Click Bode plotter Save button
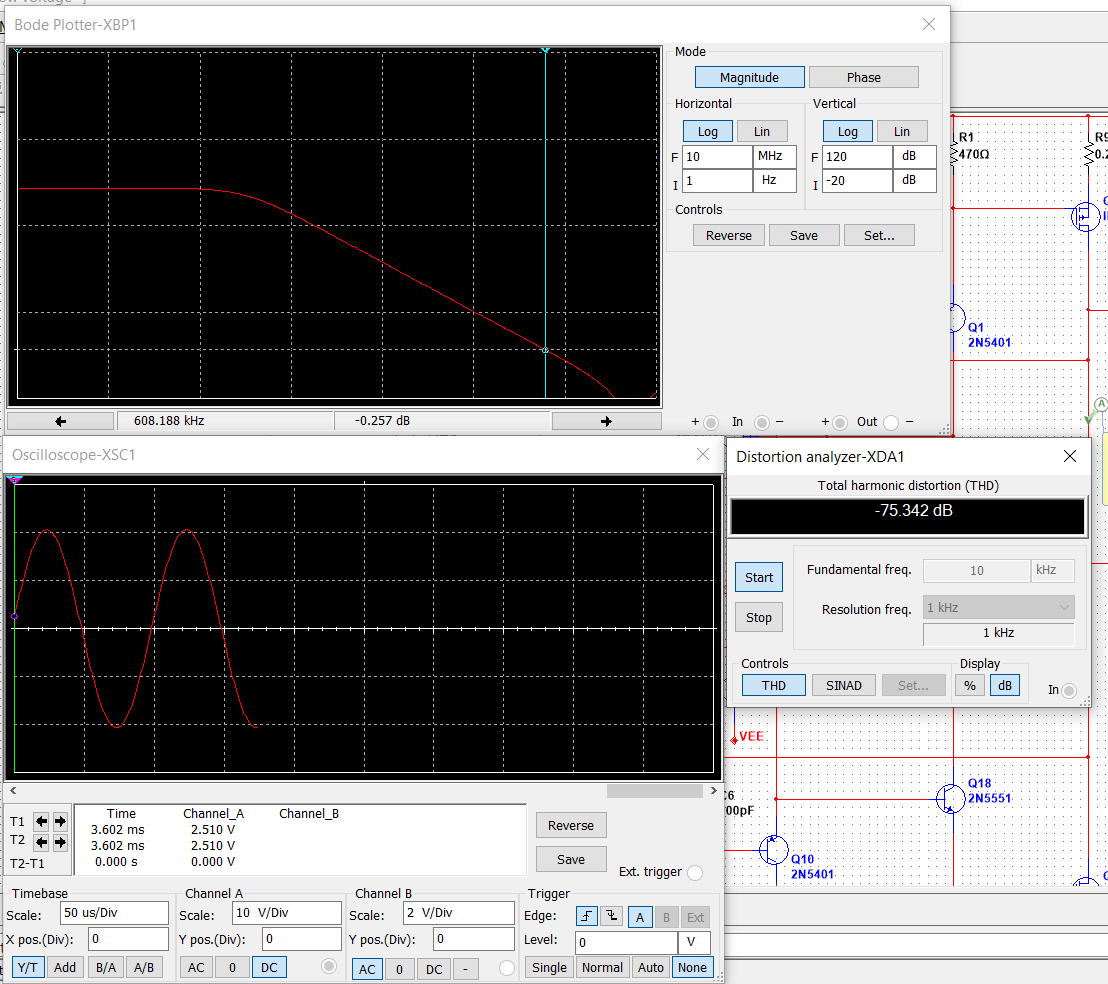This screenshot has width=1108, height=984. 804,235
